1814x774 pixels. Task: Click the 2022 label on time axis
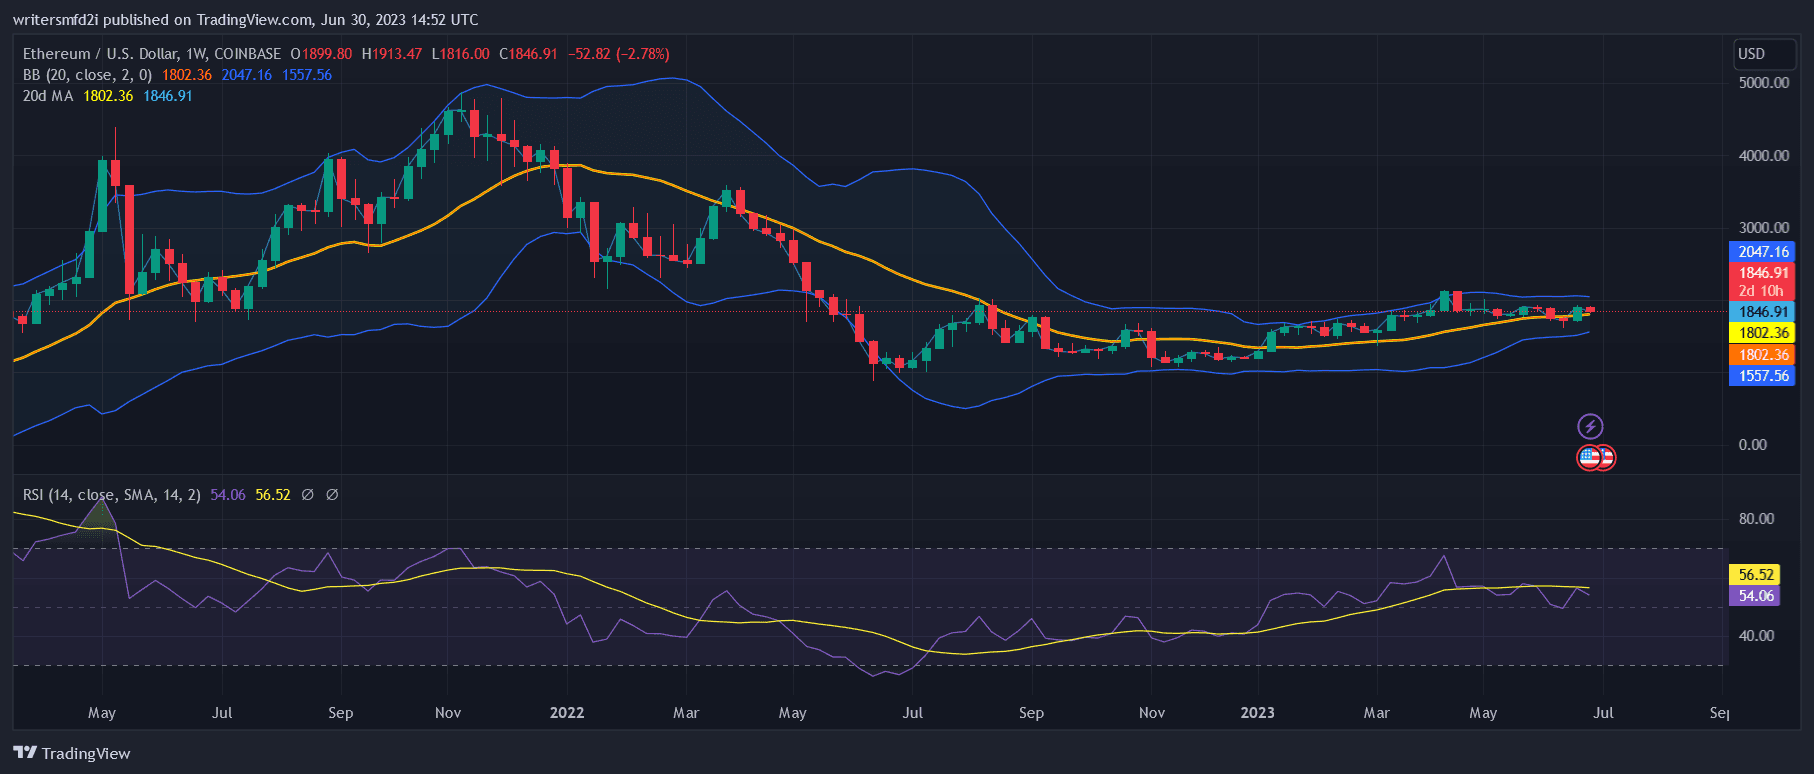coord(567,713)
